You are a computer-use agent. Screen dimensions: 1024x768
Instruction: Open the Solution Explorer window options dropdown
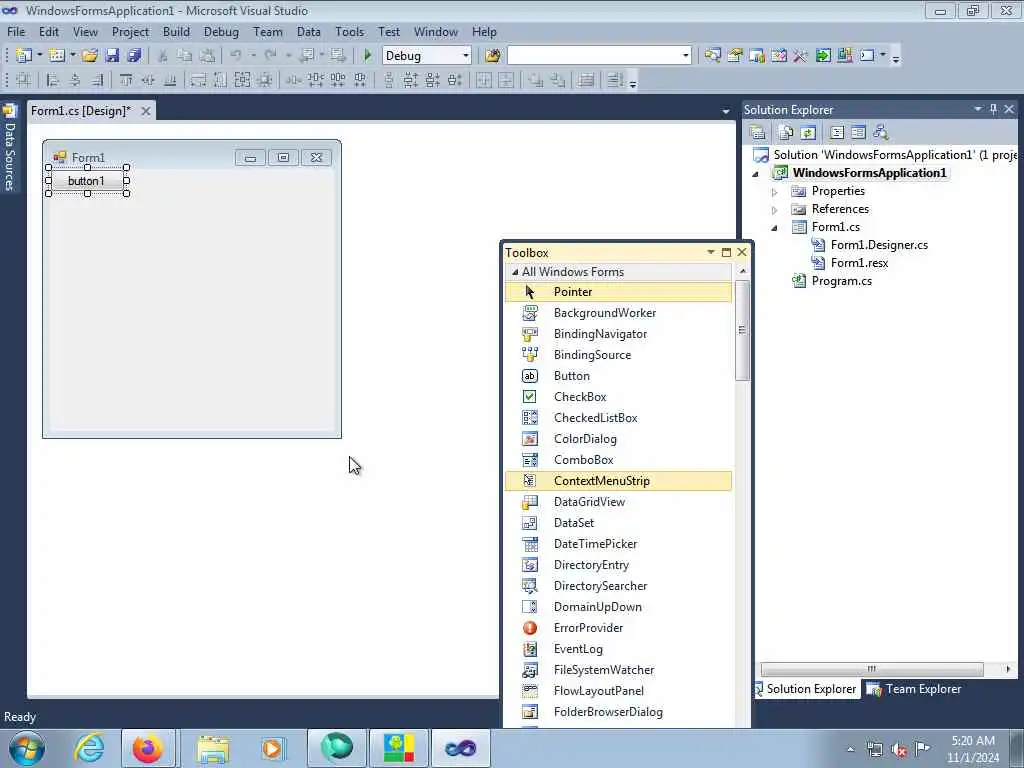click(x=978, y=109)
